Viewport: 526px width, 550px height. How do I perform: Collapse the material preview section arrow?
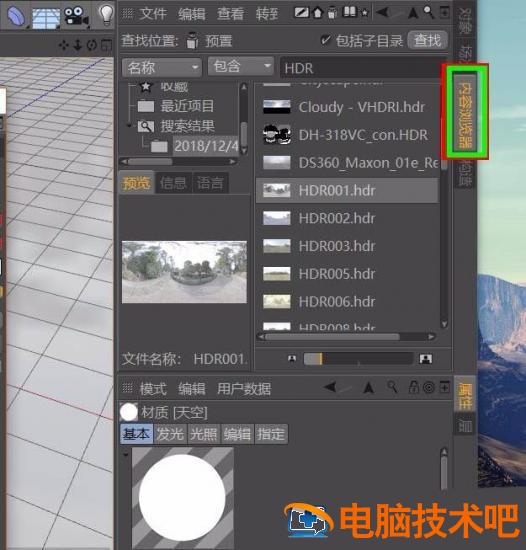126,454
